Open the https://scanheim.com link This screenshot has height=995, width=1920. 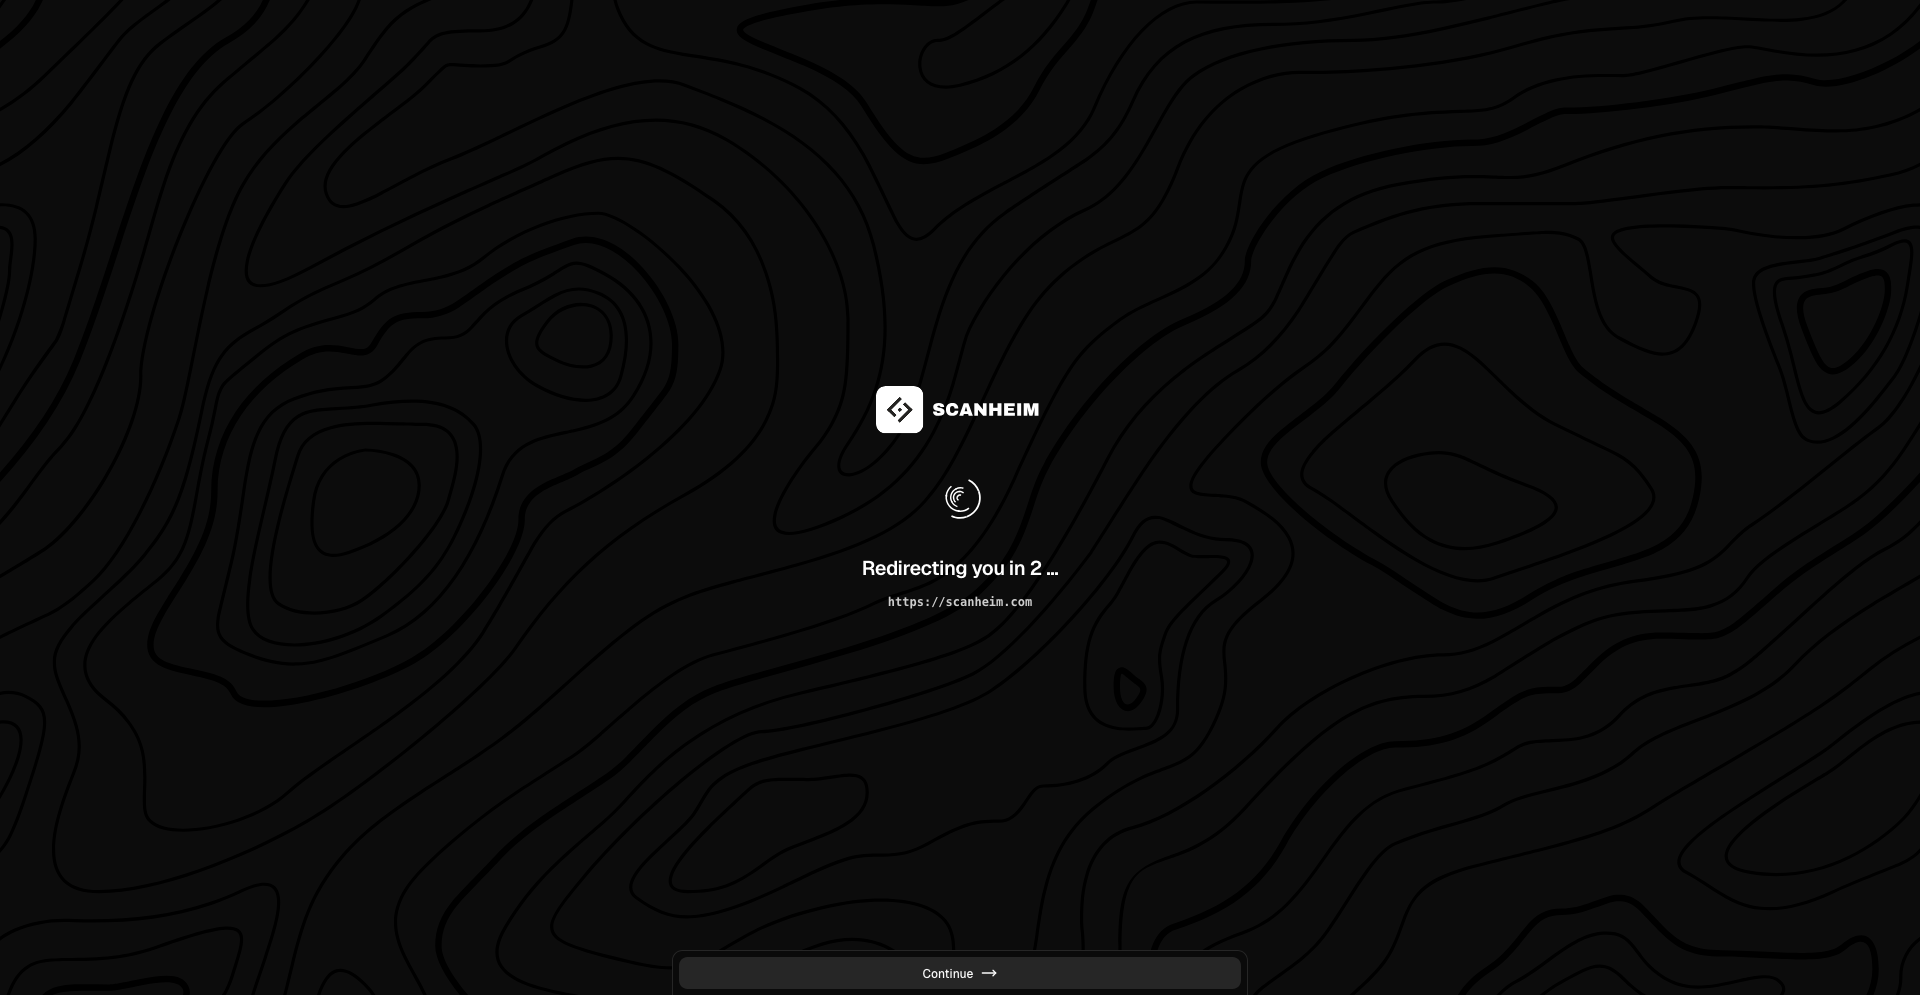coord(959,602)
